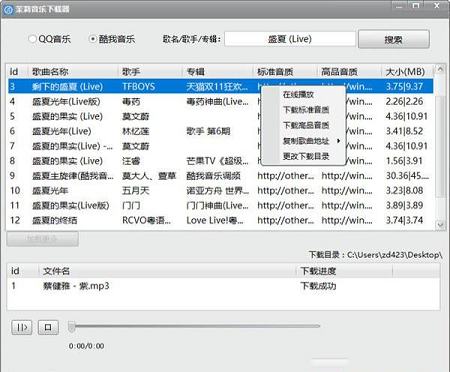Select song row with id 7
The height and width of the screenshot is (372, 450).
point(221,146)
